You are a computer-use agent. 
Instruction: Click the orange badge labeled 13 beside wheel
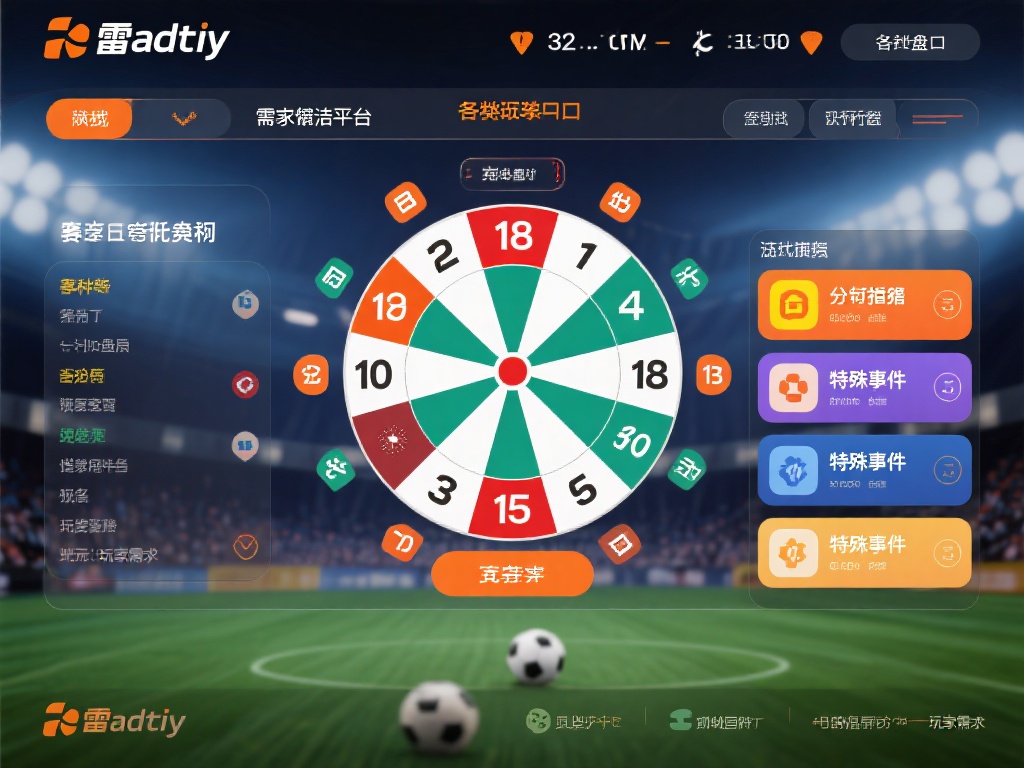coord(712,375)
